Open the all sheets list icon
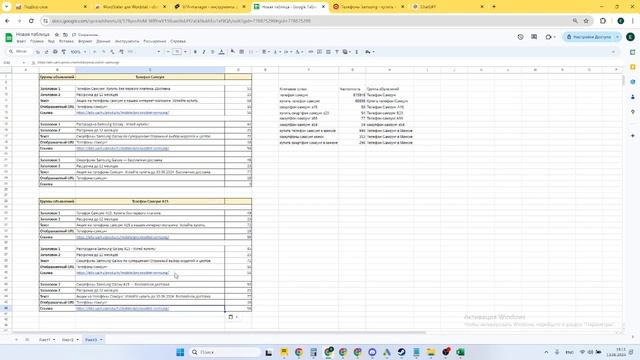The image size is (640, 360). pos(27,340)
